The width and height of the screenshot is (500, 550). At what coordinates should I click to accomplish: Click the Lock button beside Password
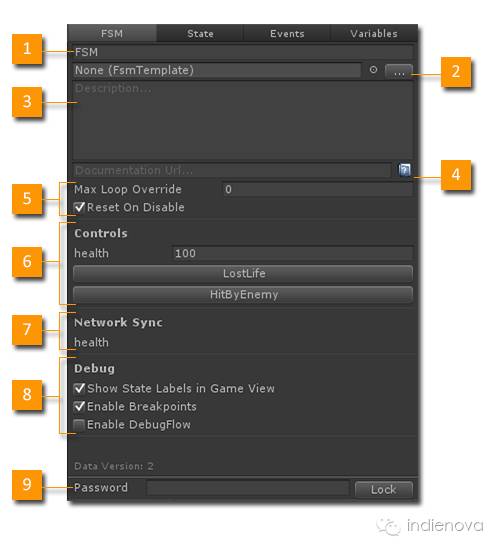384,489
